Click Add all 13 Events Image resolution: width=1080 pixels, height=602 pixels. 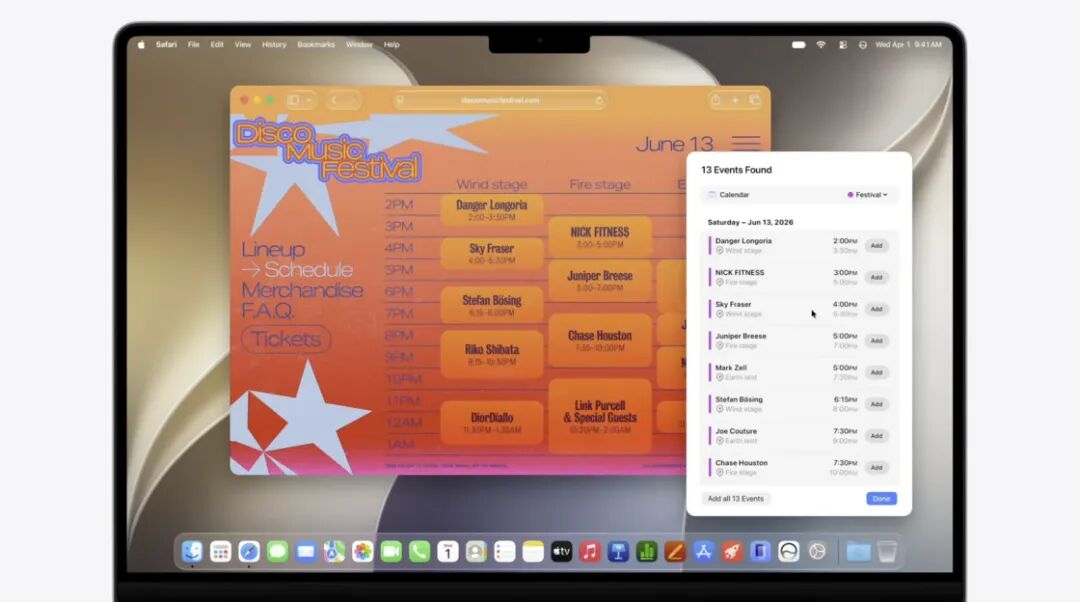click(736, 499)
